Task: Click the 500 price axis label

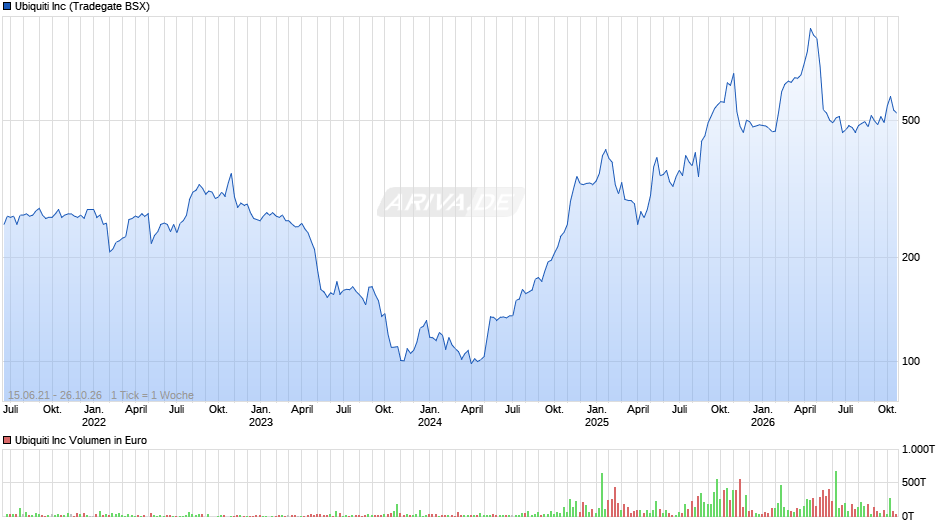Action: tap(911, 121)
